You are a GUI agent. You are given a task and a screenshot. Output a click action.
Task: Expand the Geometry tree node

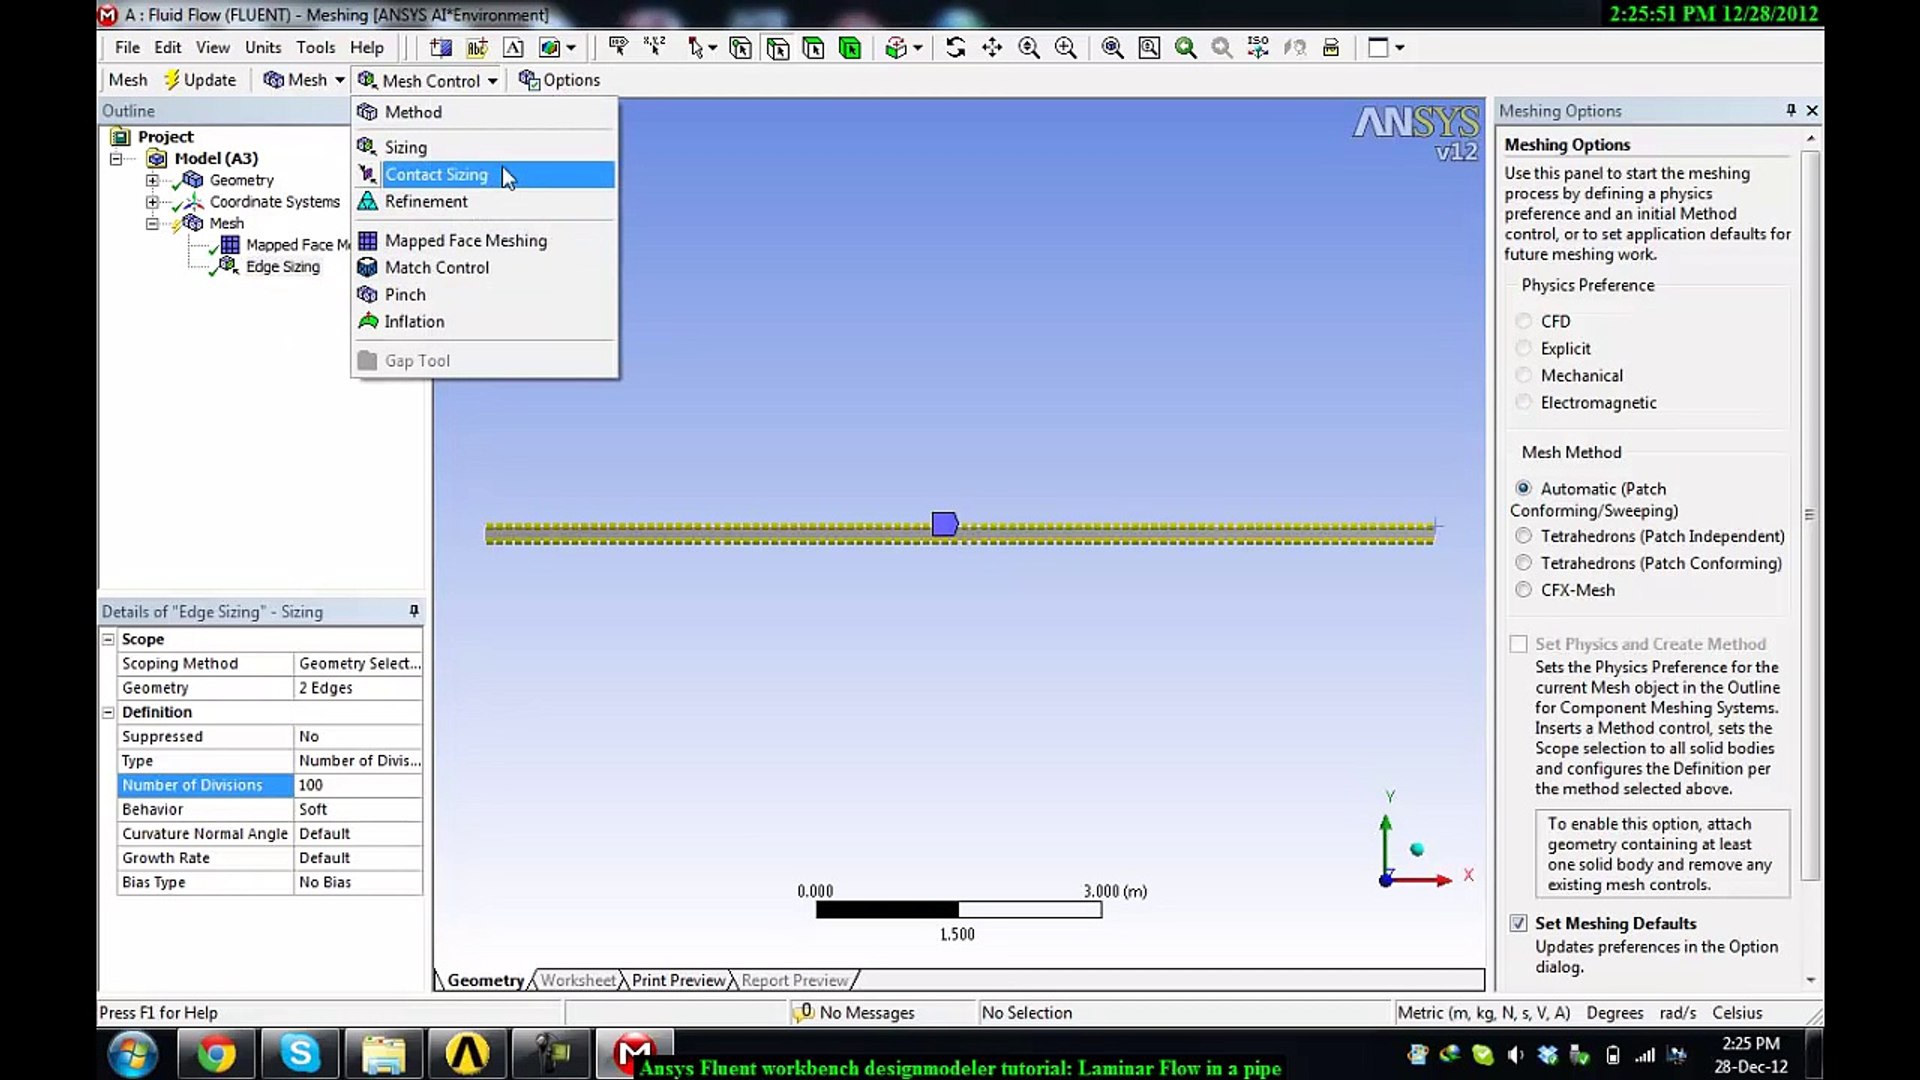152,180
